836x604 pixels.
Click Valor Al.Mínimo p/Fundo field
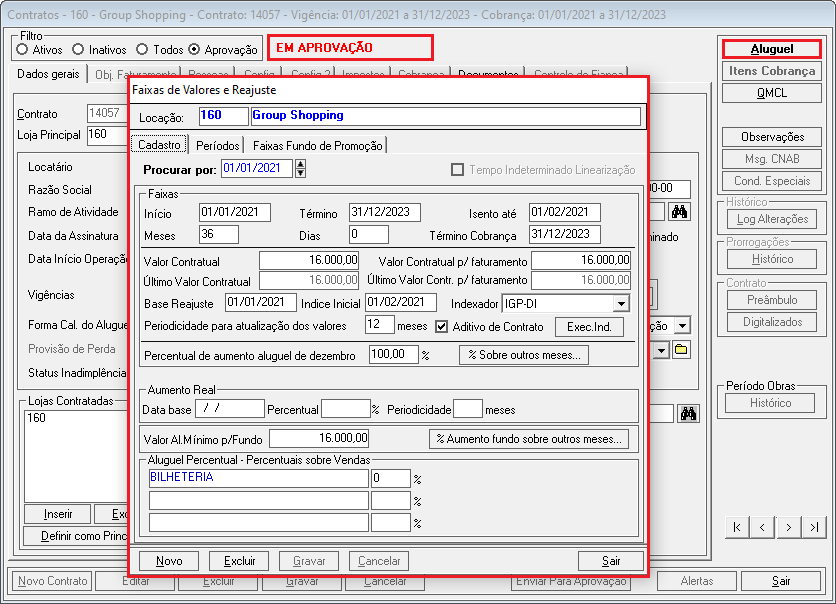click(x=319, y=439)
